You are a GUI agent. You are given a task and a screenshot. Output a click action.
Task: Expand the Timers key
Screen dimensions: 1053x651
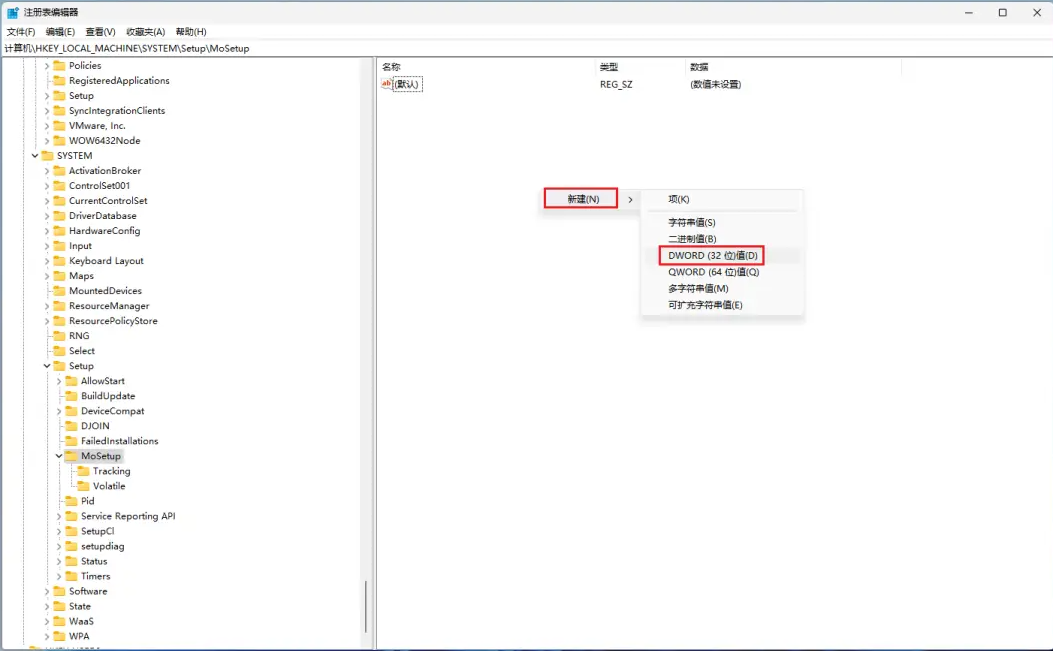[59, 576]
